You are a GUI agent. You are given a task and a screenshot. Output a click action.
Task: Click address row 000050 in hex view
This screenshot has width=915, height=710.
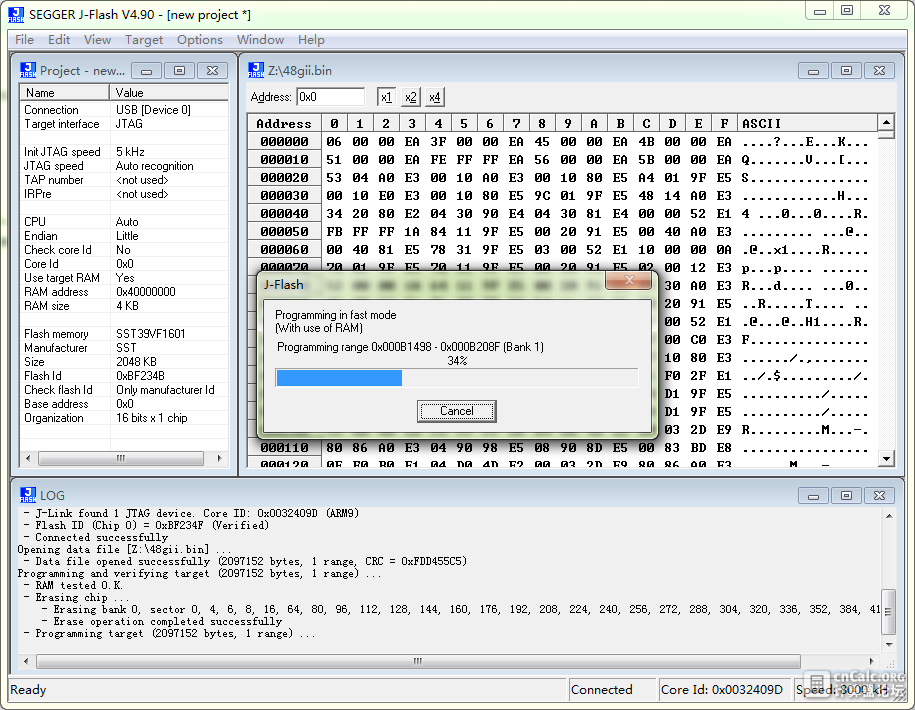[x=284, y=231]
